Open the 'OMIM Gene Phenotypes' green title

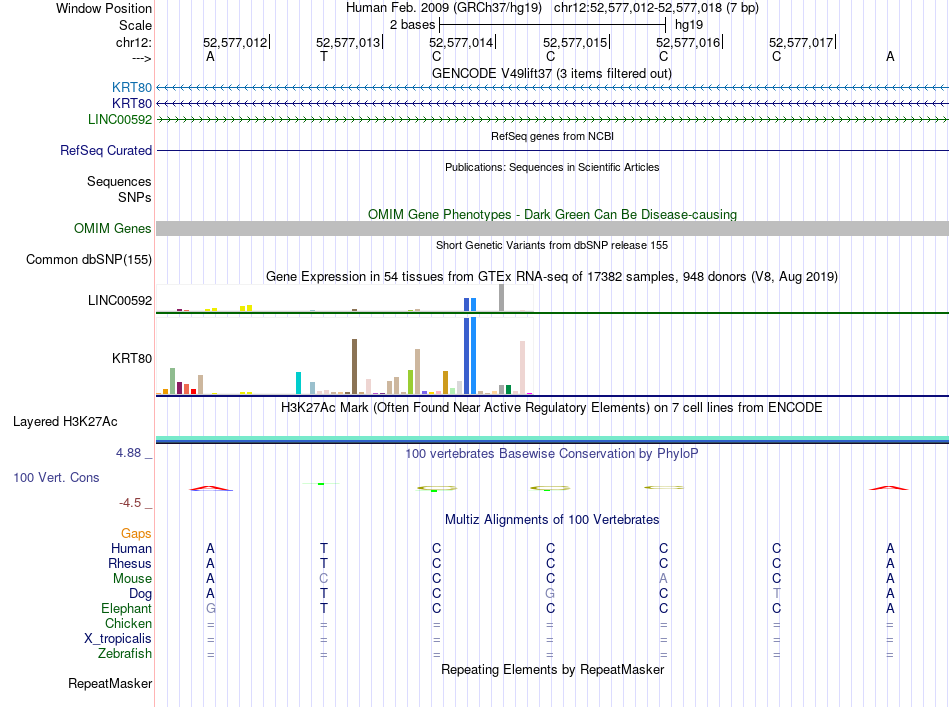pyautogui.click(x=552, y=214)
